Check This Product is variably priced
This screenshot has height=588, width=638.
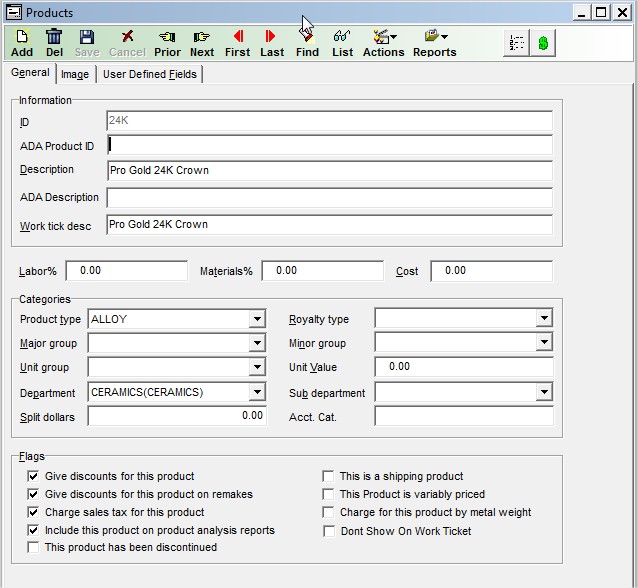[x=328, y=494]
